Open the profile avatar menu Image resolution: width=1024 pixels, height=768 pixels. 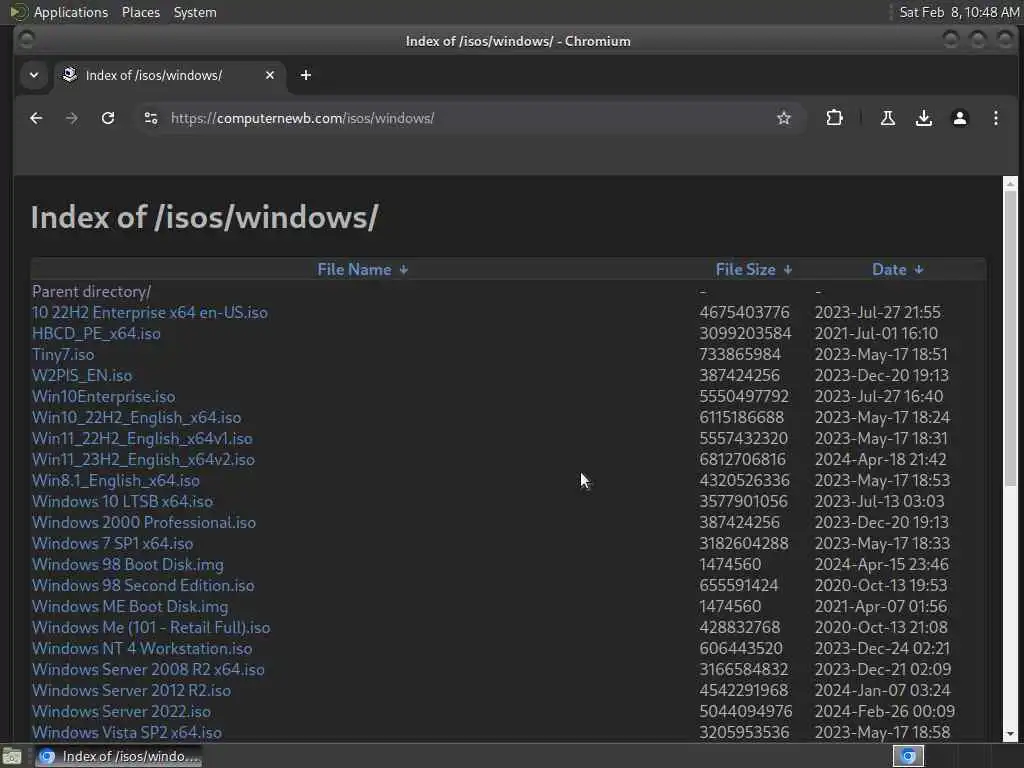959,118
